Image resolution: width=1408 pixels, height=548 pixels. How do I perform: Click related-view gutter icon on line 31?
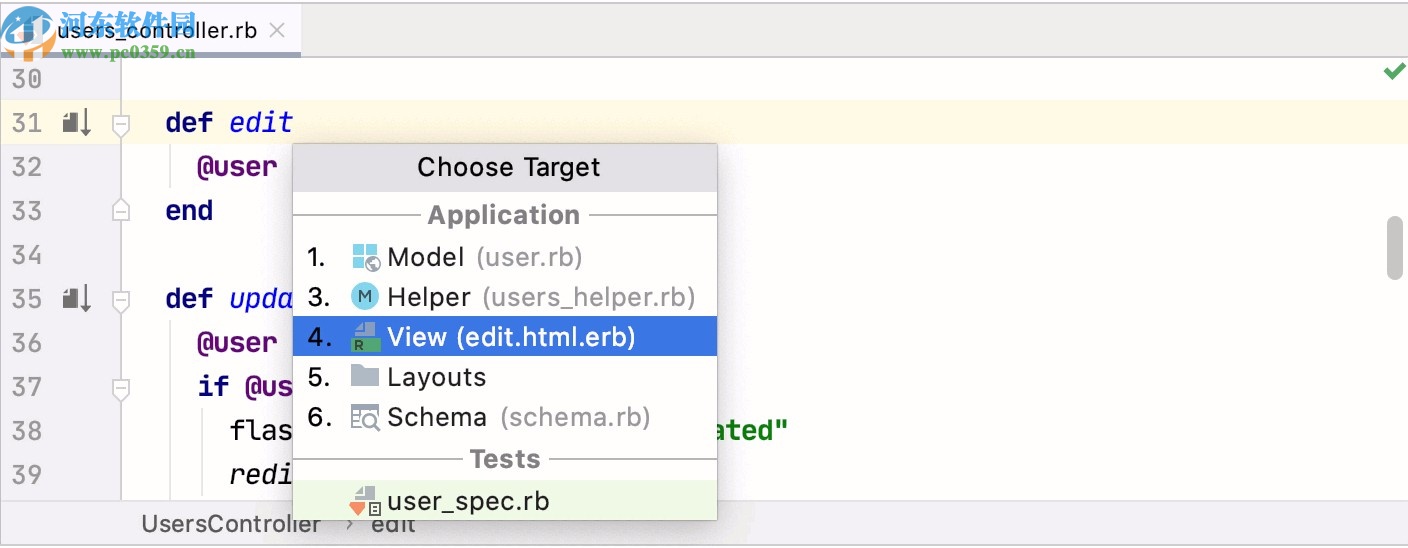click(x=77, y=123)
